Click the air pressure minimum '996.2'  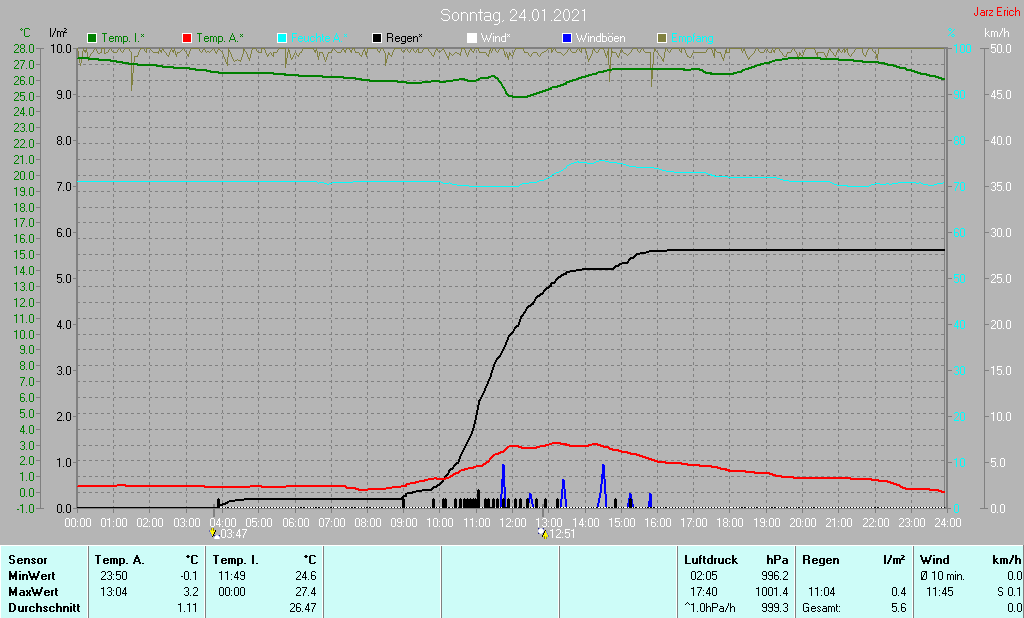(x=775, y=576)
